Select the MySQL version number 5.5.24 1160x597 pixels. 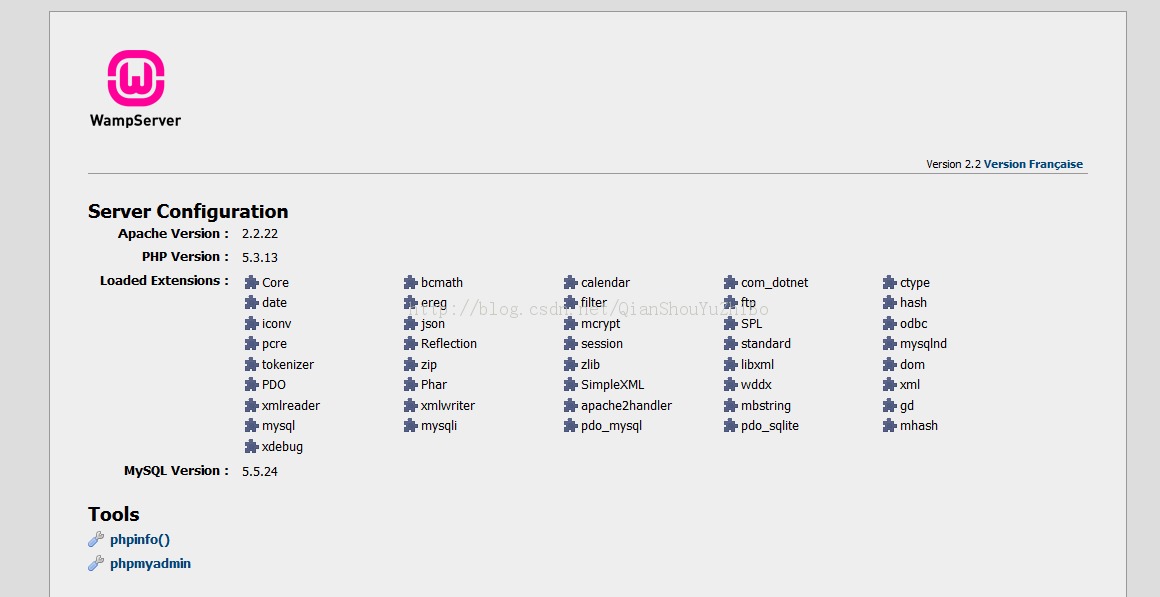[x=260, y=471]
